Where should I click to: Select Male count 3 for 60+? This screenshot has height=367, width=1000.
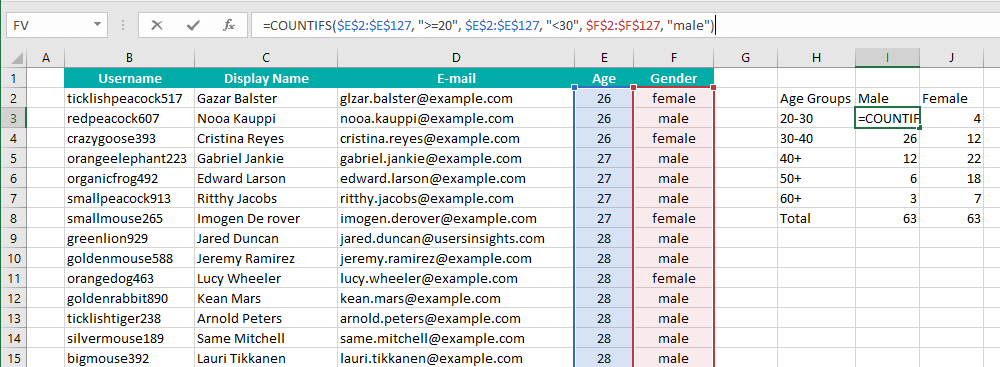pyautogui.click(x=887, y=198)
